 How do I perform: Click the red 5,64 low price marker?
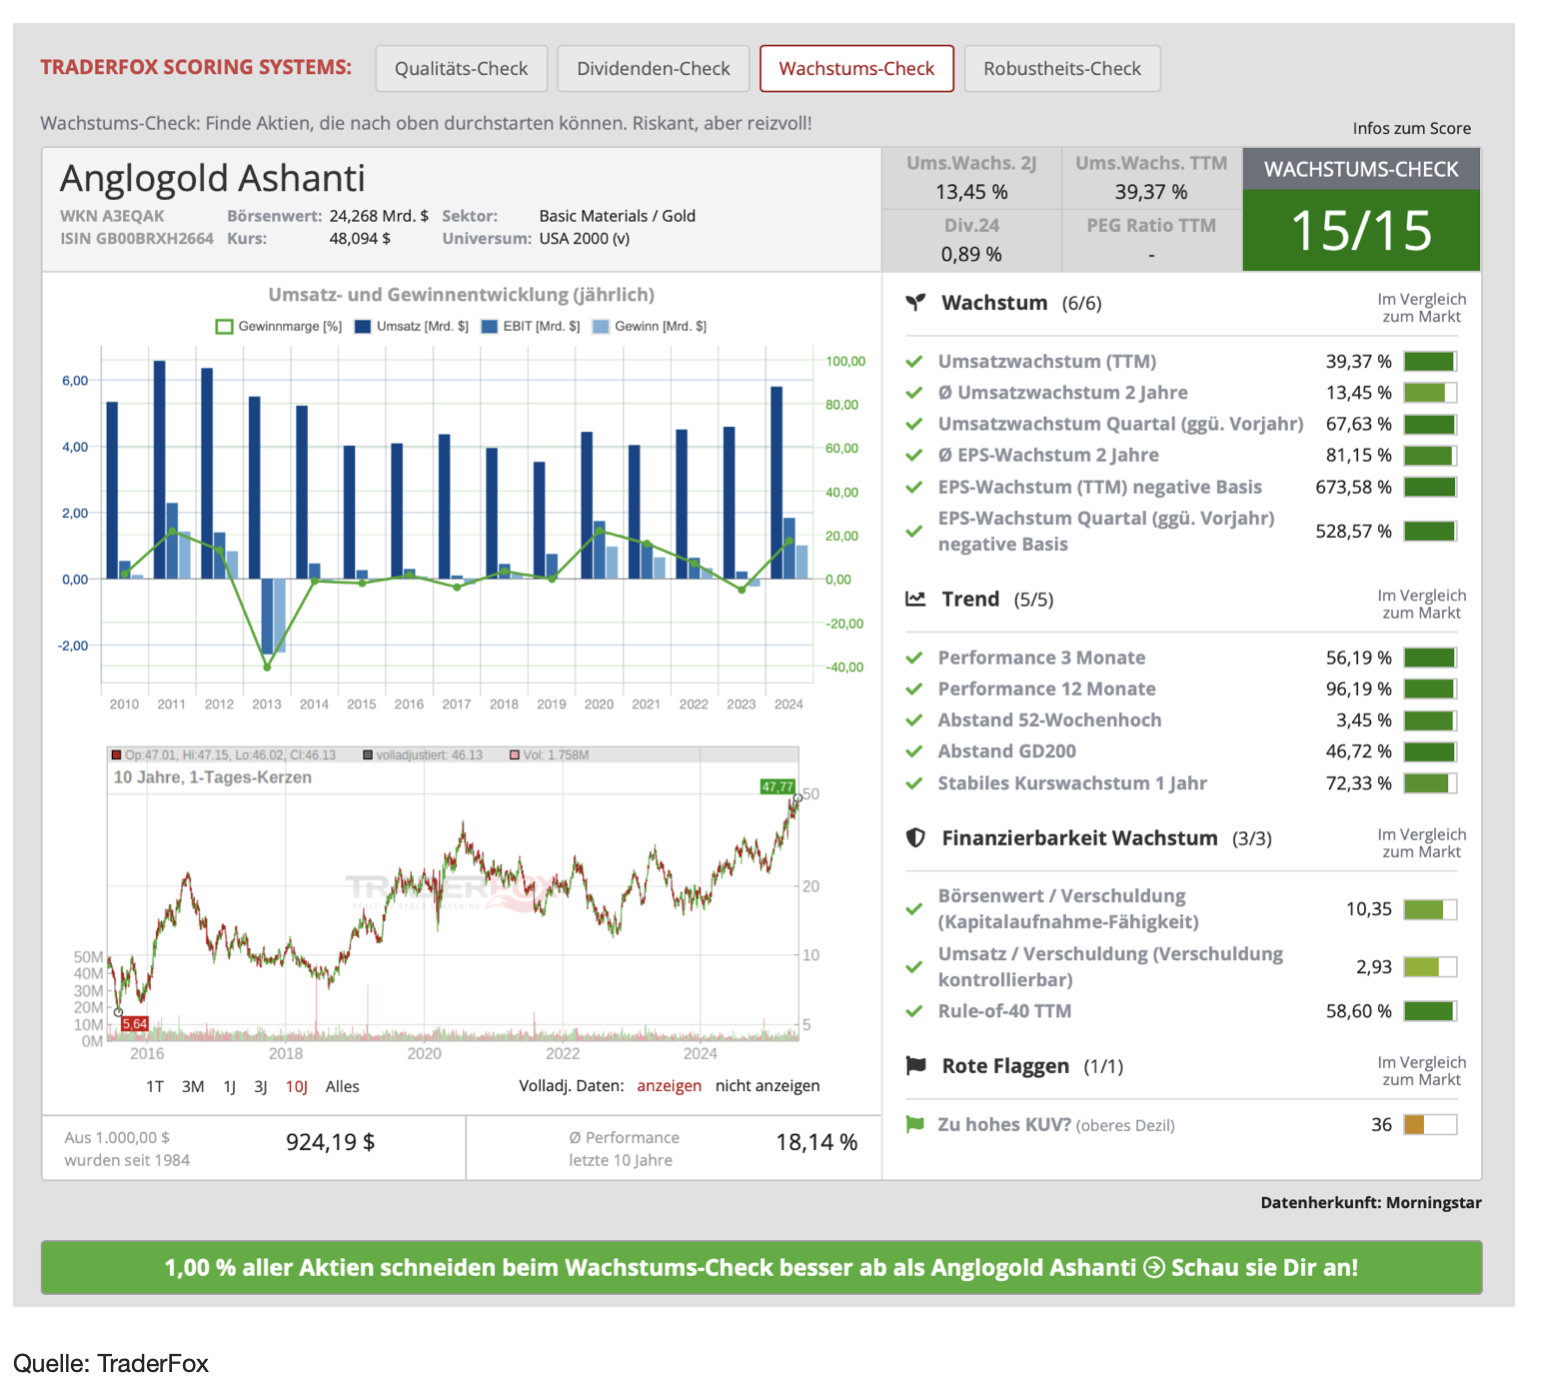(134, 1023)
